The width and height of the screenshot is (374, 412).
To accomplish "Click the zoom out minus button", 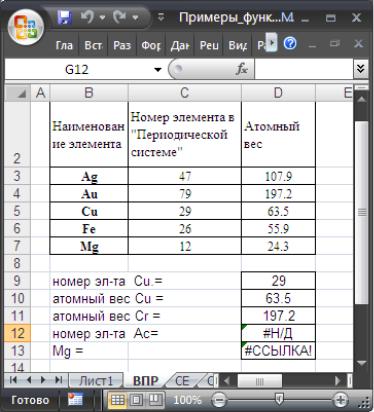I will [x=219, y=400].
